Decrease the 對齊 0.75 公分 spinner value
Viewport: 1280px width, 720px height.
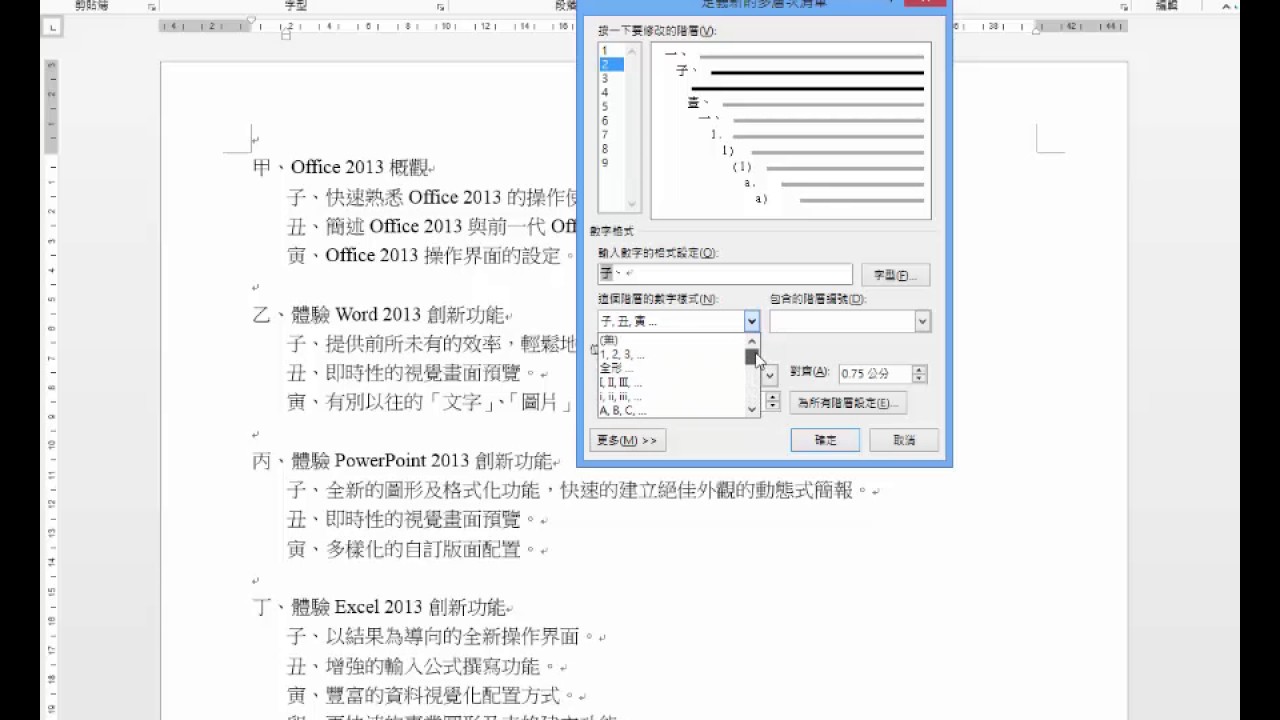[920, 379]
